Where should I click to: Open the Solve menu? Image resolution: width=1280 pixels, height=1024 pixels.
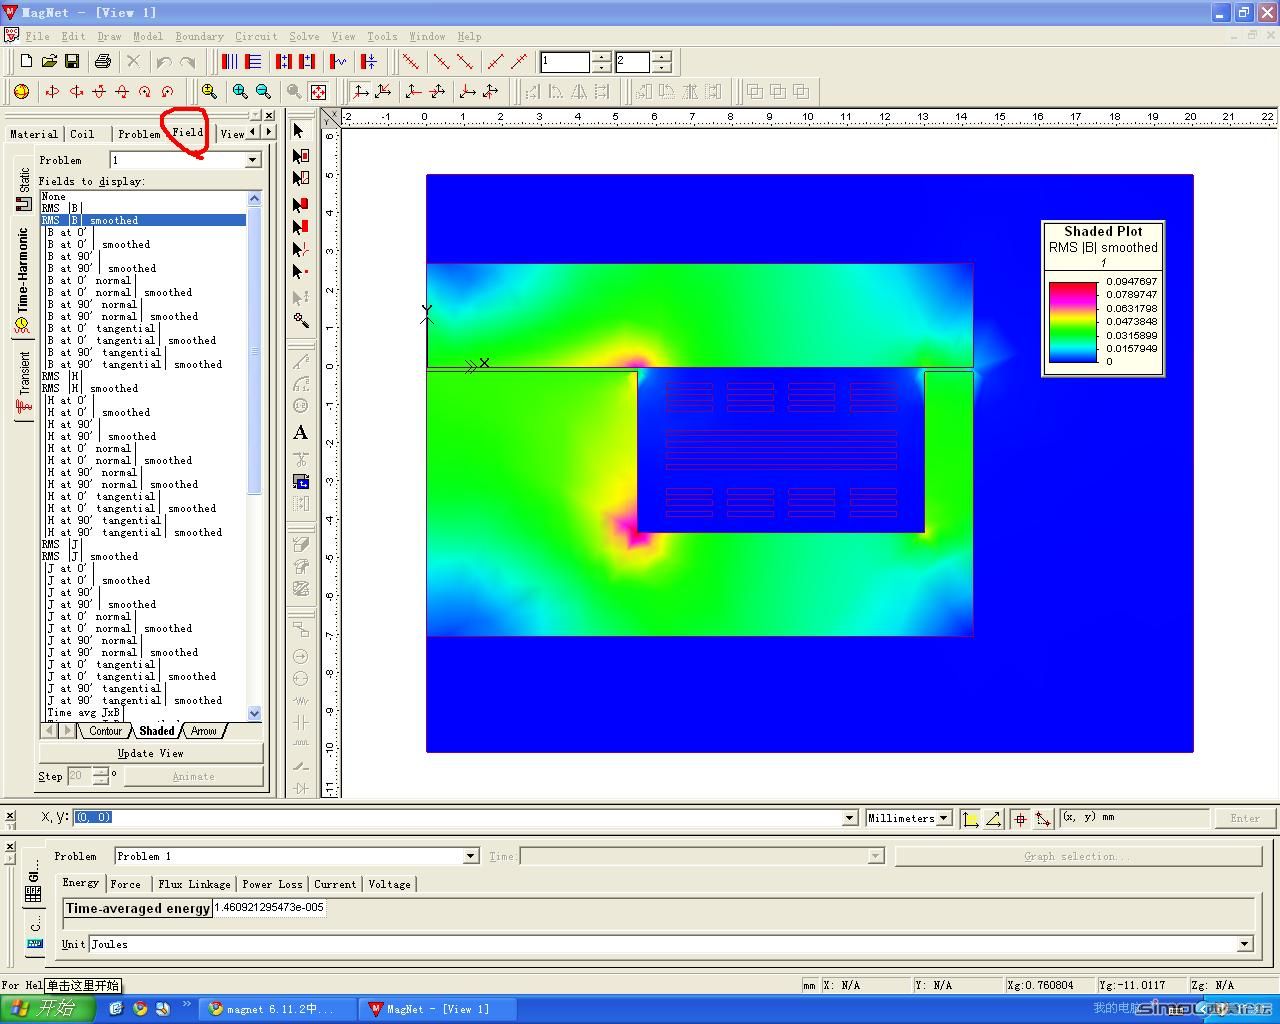pos(304,36)
